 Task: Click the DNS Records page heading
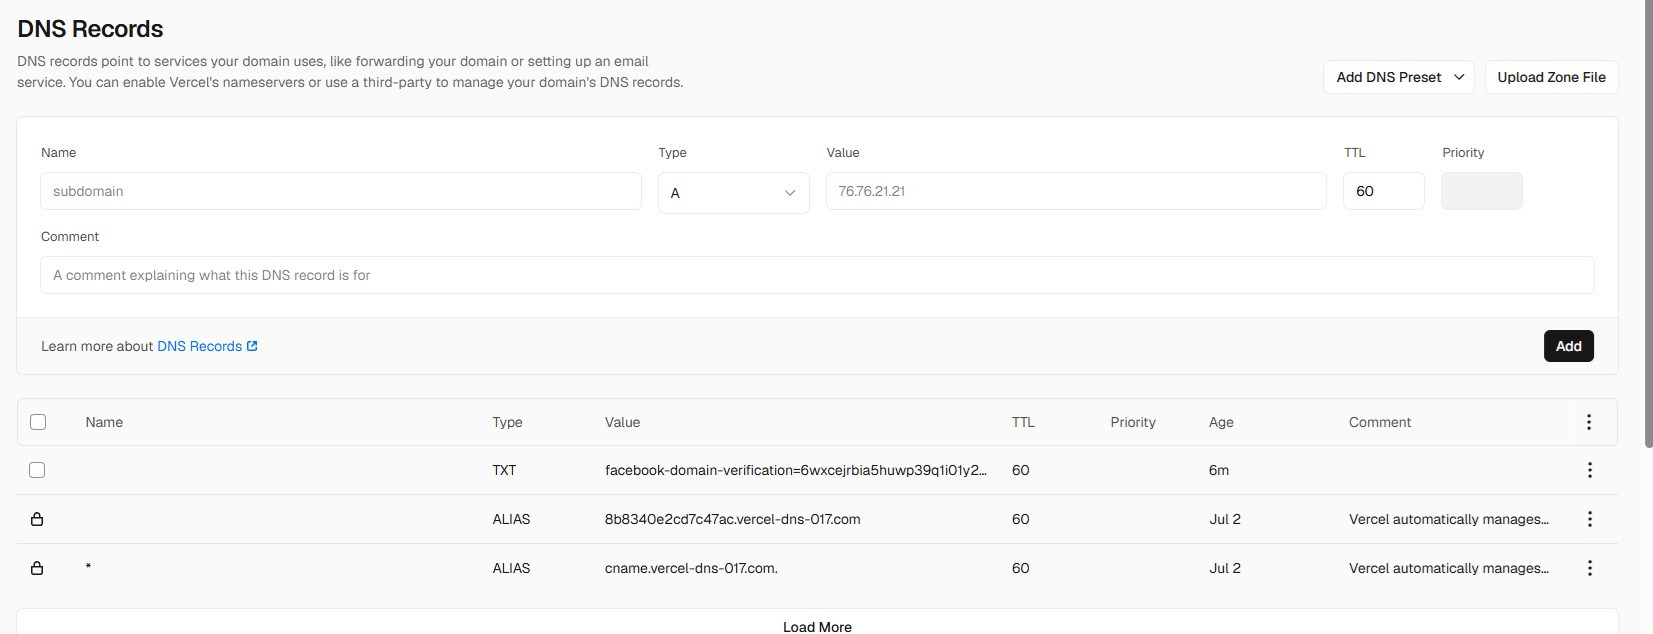(90, 29)
